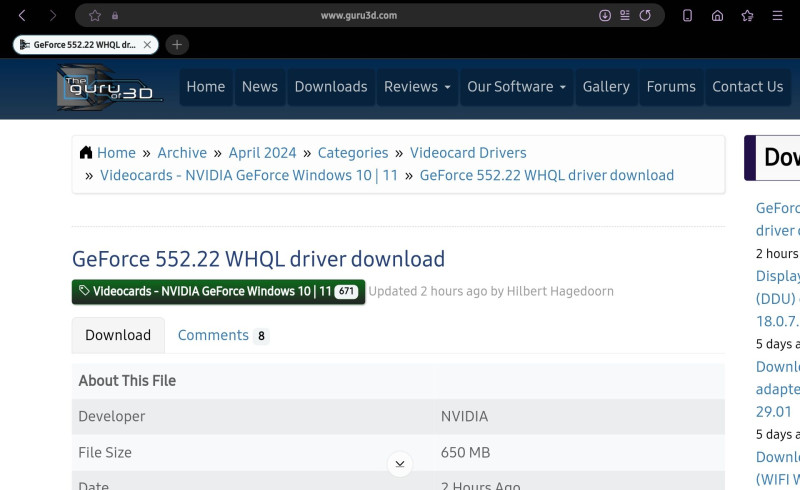Open sidebar Display (DDU) 18.0.7 download link

pyautogui.click(x=778, y=299)
